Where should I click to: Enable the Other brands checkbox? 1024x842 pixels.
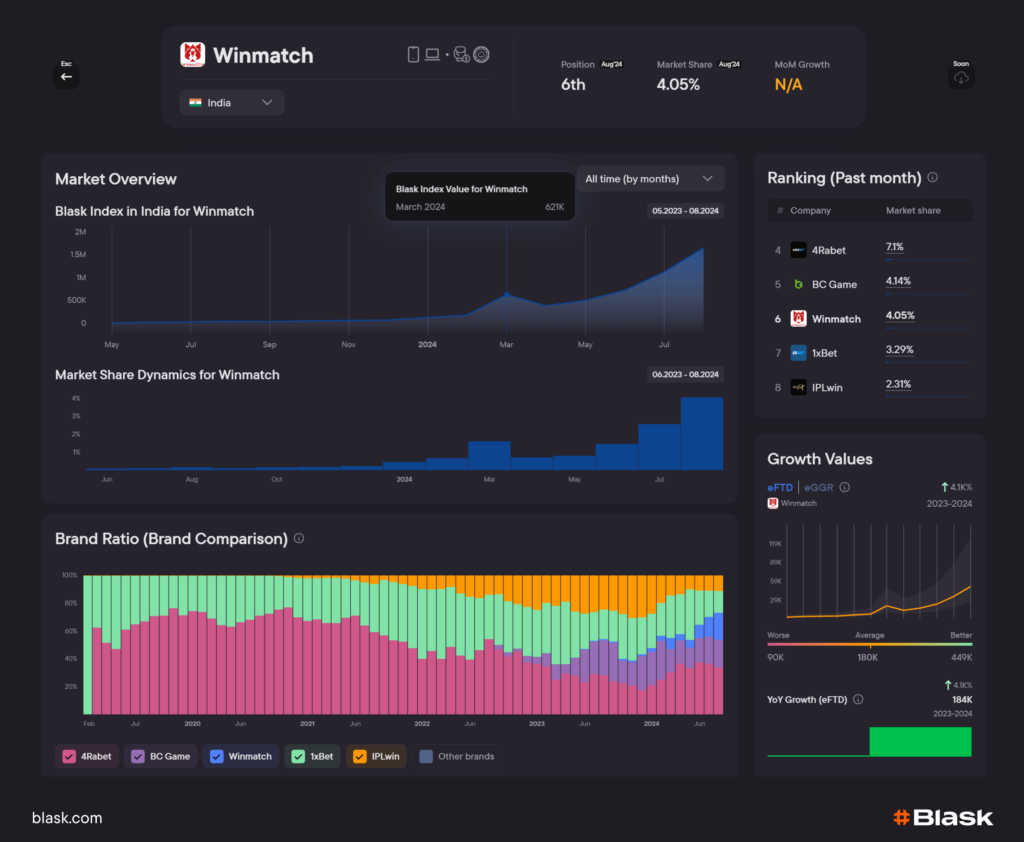coord(427,756)
